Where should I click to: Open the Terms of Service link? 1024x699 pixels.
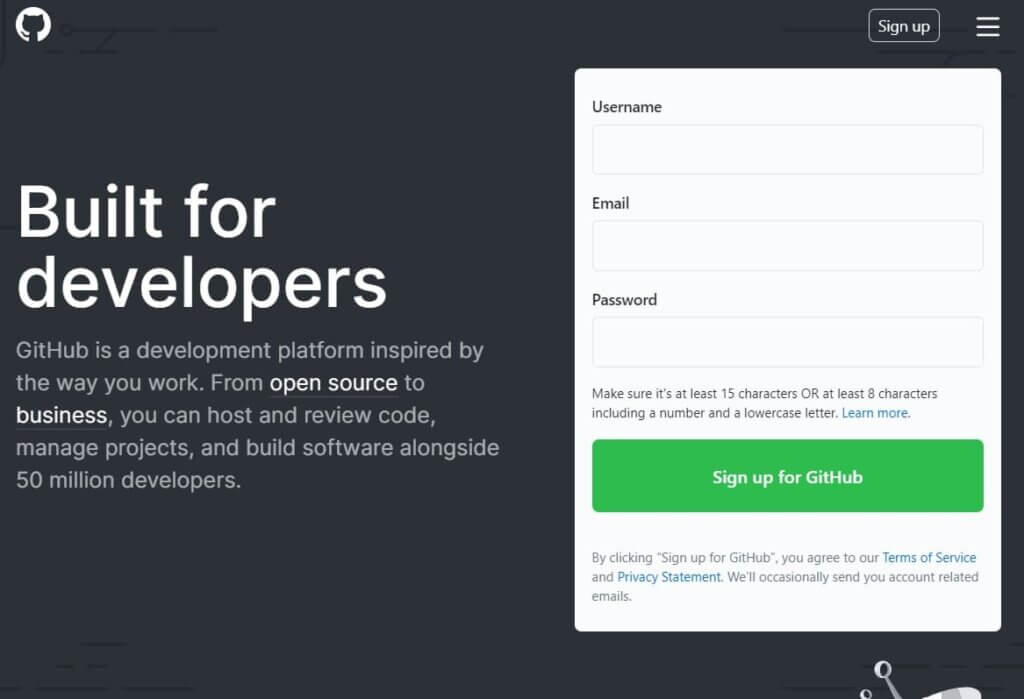tap(929, 557)
